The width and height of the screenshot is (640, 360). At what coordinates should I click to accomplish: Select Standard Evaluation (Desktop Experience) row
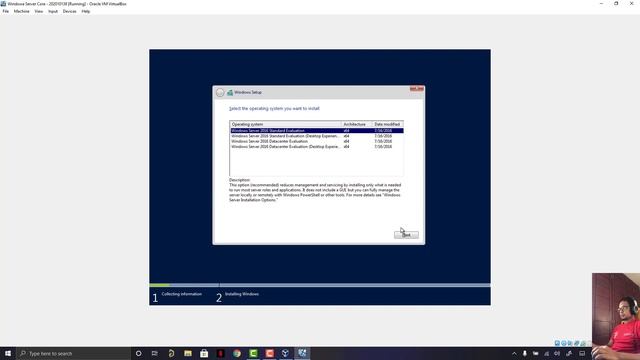click(316, 136)
